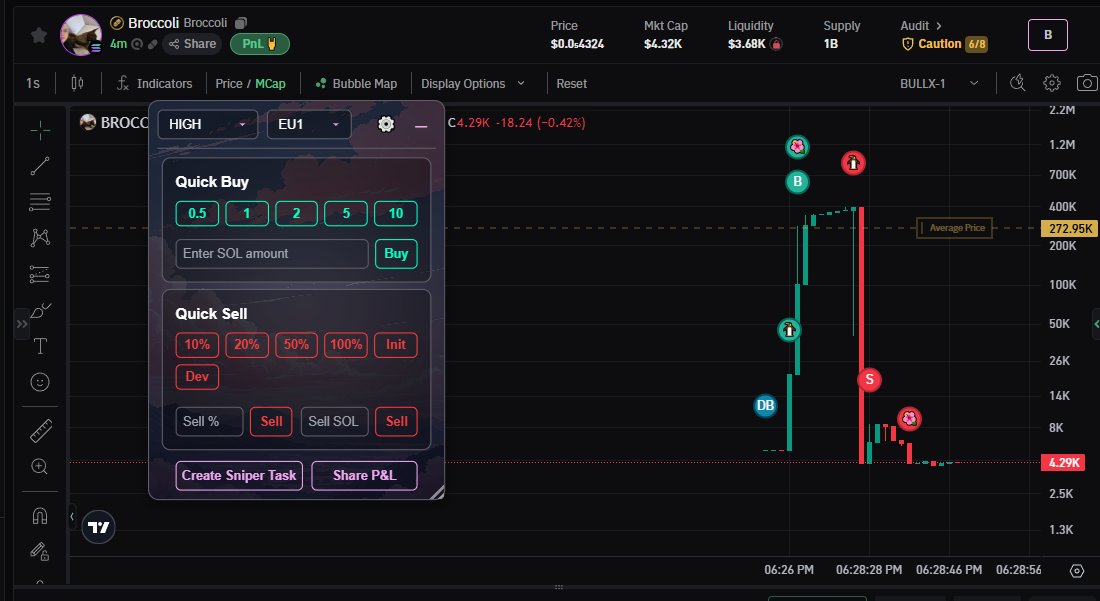Image resolution: width=1100 pixels, height=601 pixels.
Task: Expand the left sidebar double-chevron
Action: point(22,324)
